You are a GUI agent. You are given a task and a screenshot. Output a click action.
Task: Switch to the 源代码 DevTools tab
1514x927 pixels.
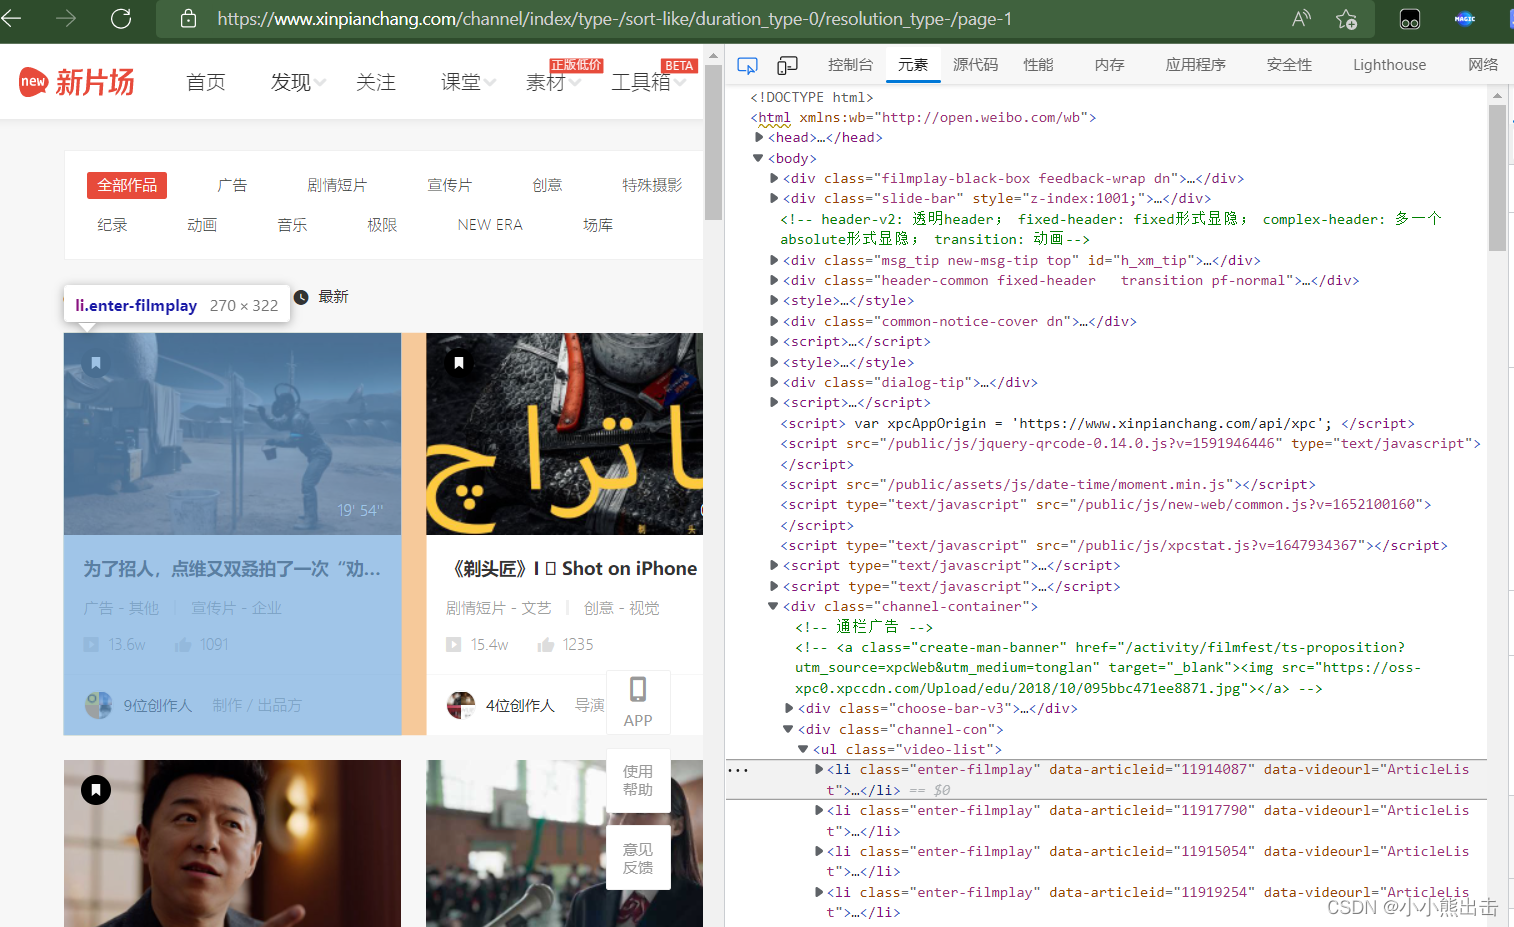click(x=975, y=65)
